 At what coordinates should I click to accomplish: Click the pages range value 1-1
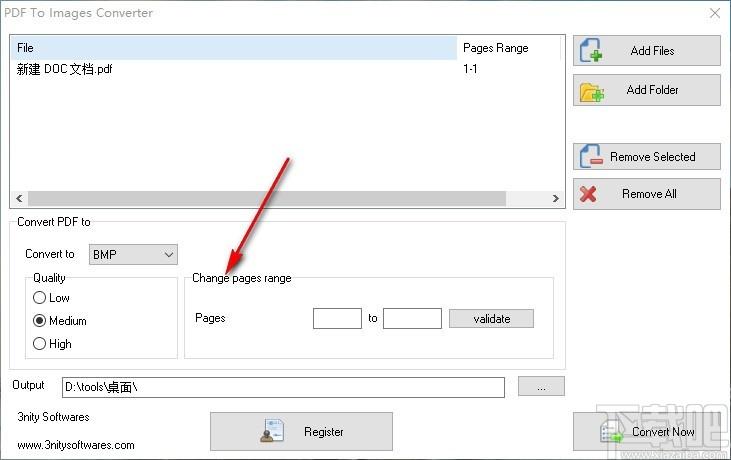coord(470,69)
